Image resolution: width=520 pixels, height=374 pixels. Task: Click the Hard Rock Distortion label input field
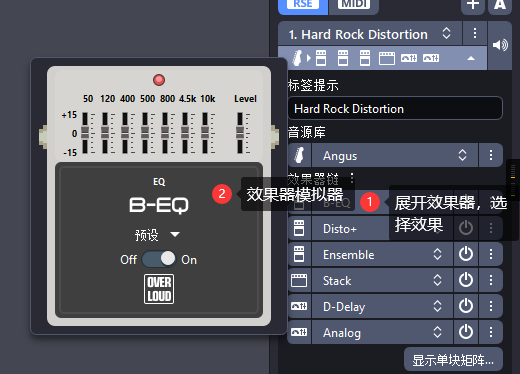pos(395,108)
